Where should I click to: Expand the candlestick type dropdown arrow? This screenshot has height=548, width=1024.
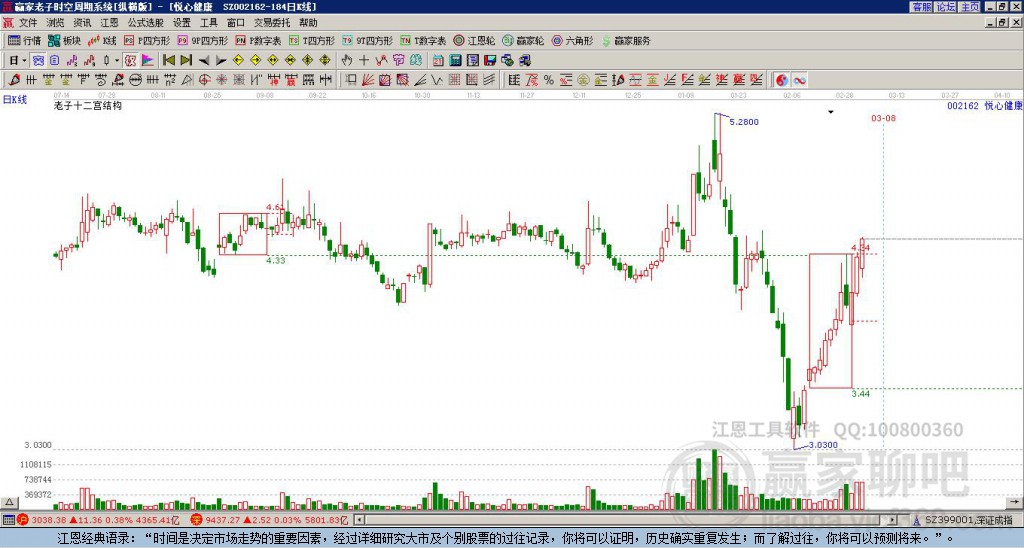click(116, 60)
